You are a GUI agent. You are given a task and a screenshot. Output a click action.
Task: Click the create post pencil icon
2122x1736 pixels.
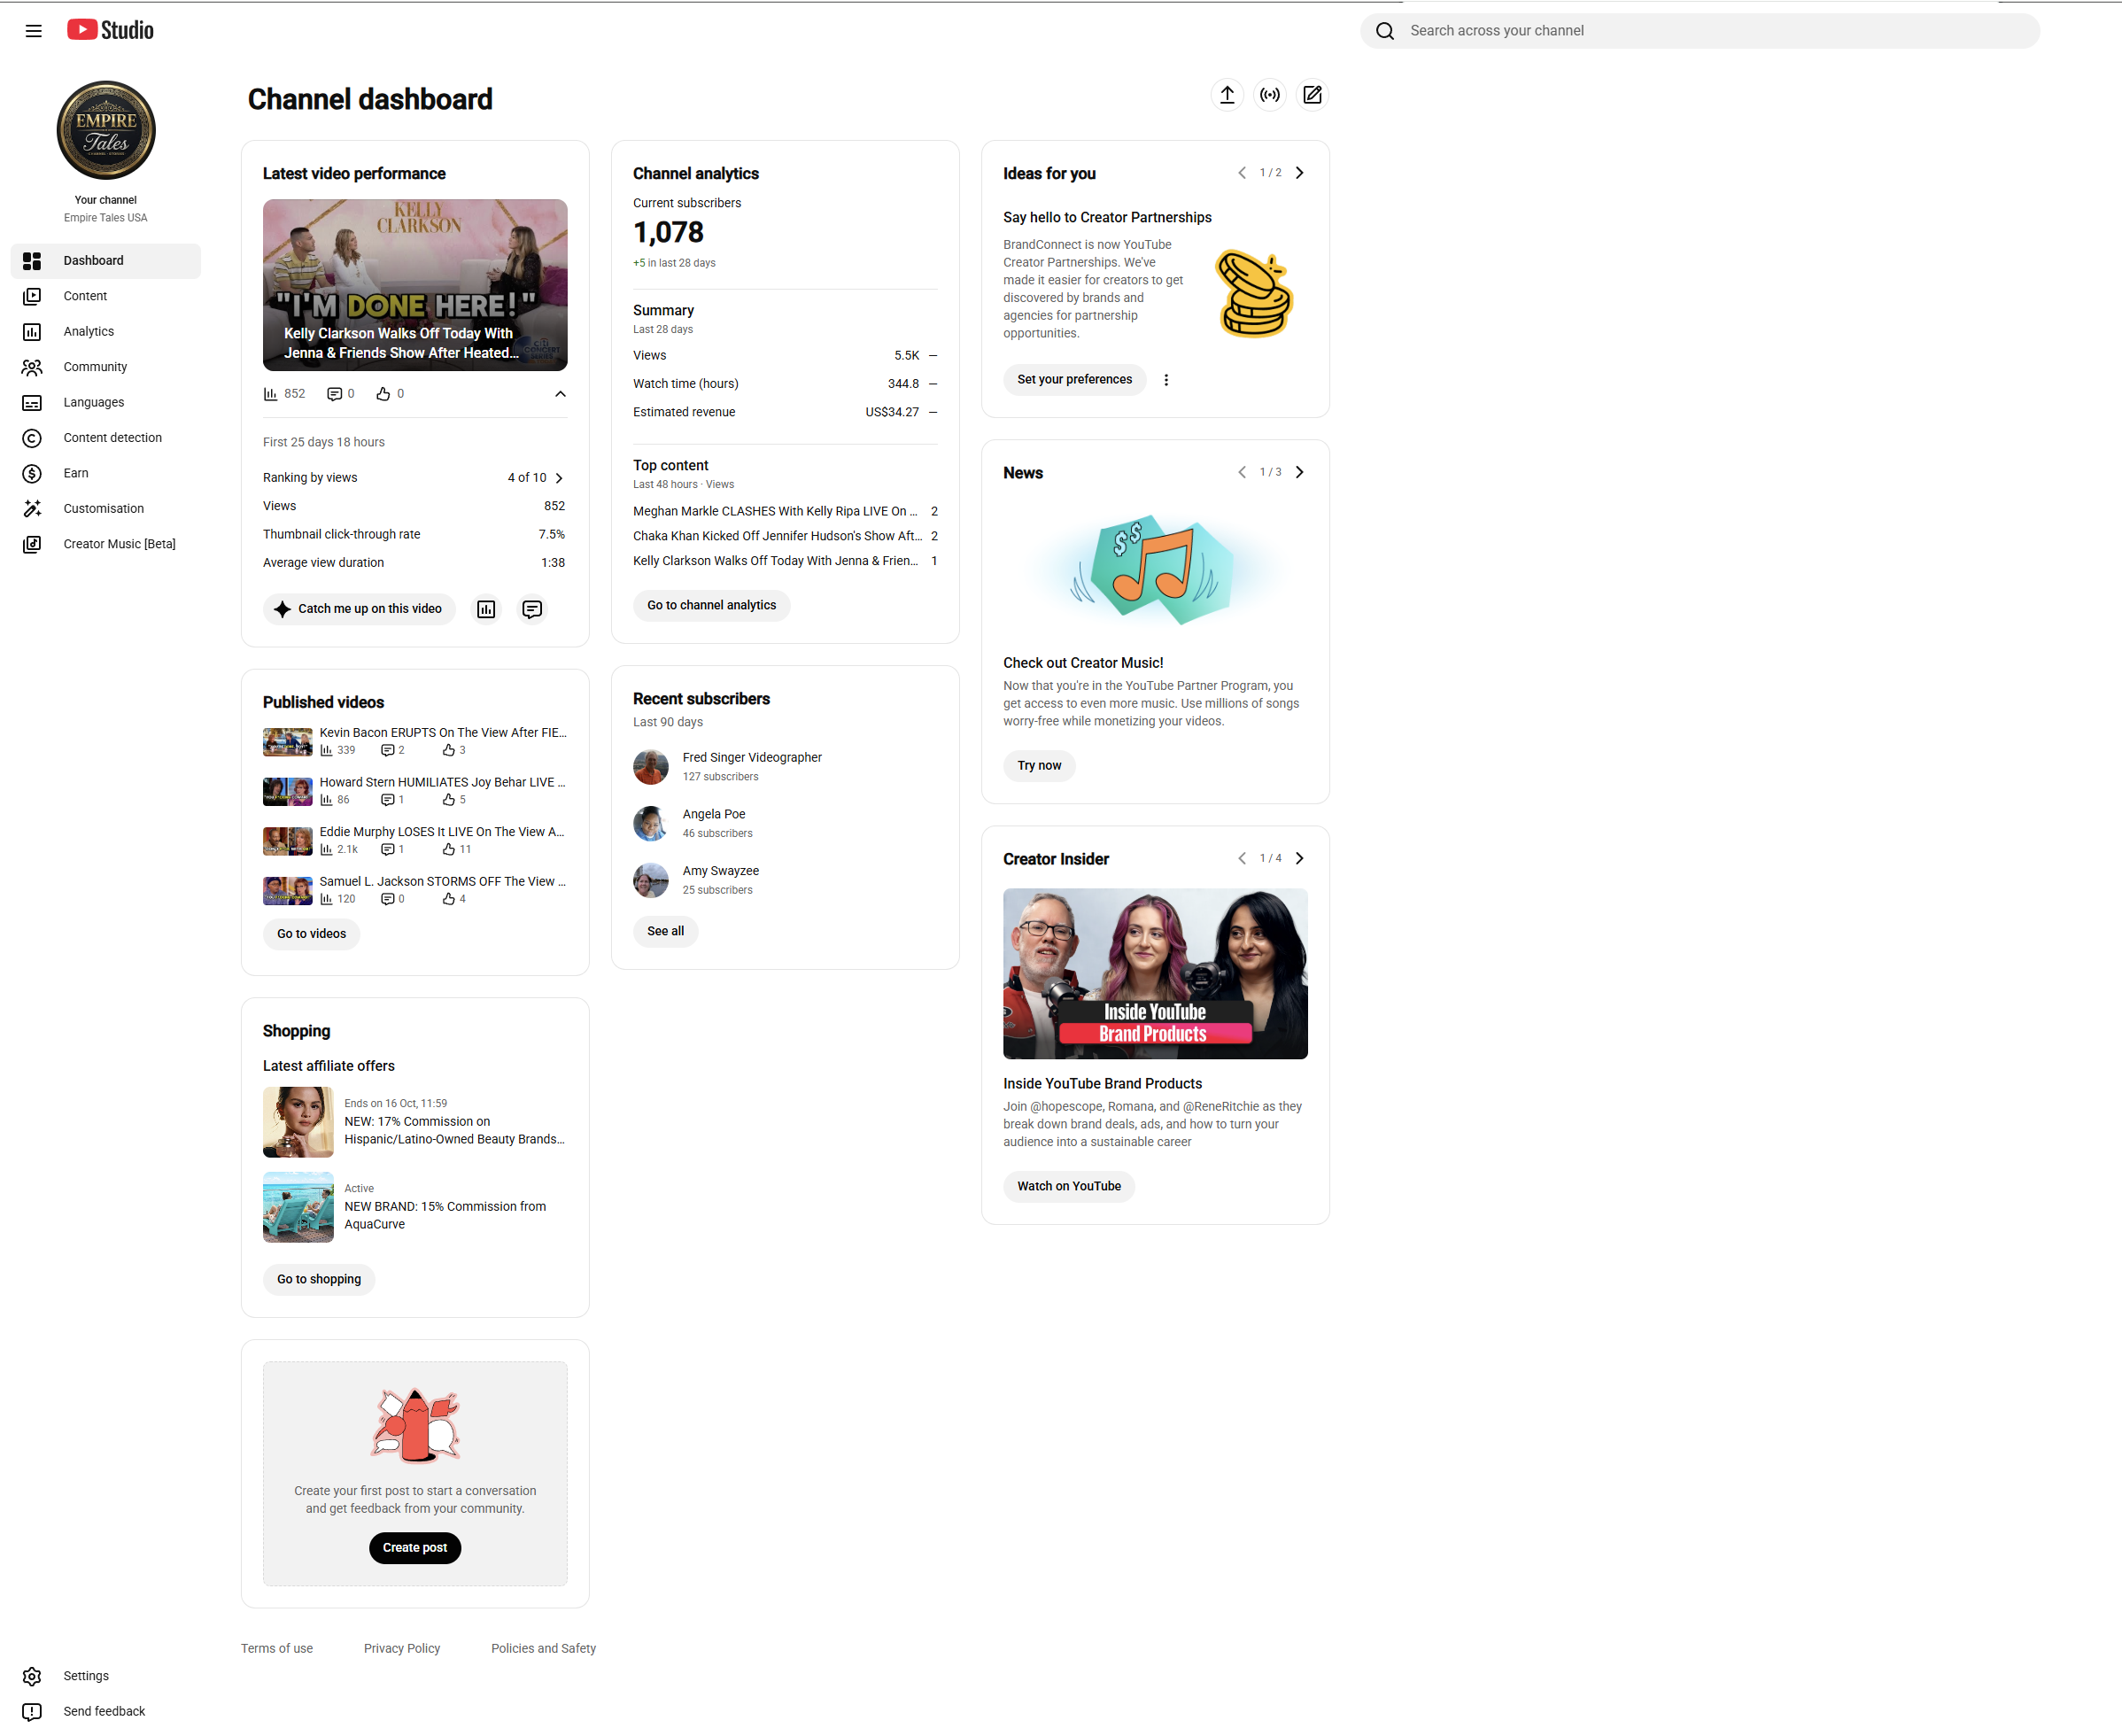click(x=1312, y=95)
